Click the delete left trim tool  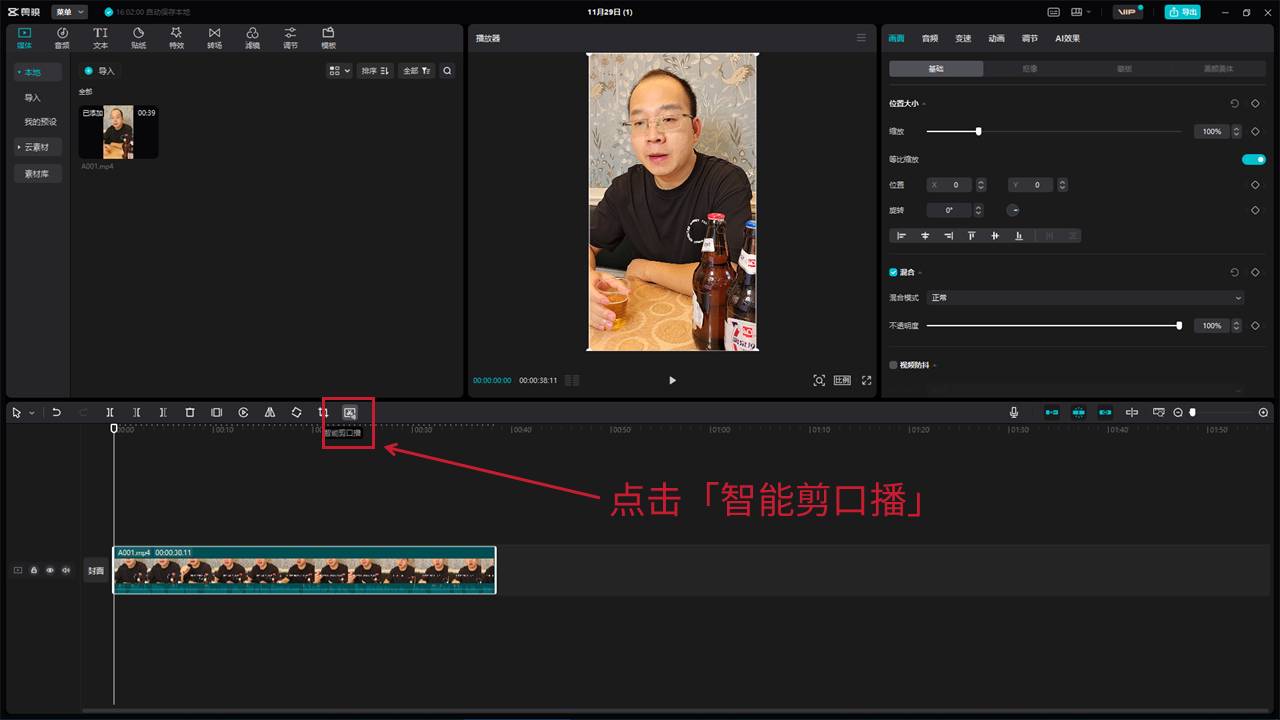pos(137,412)
